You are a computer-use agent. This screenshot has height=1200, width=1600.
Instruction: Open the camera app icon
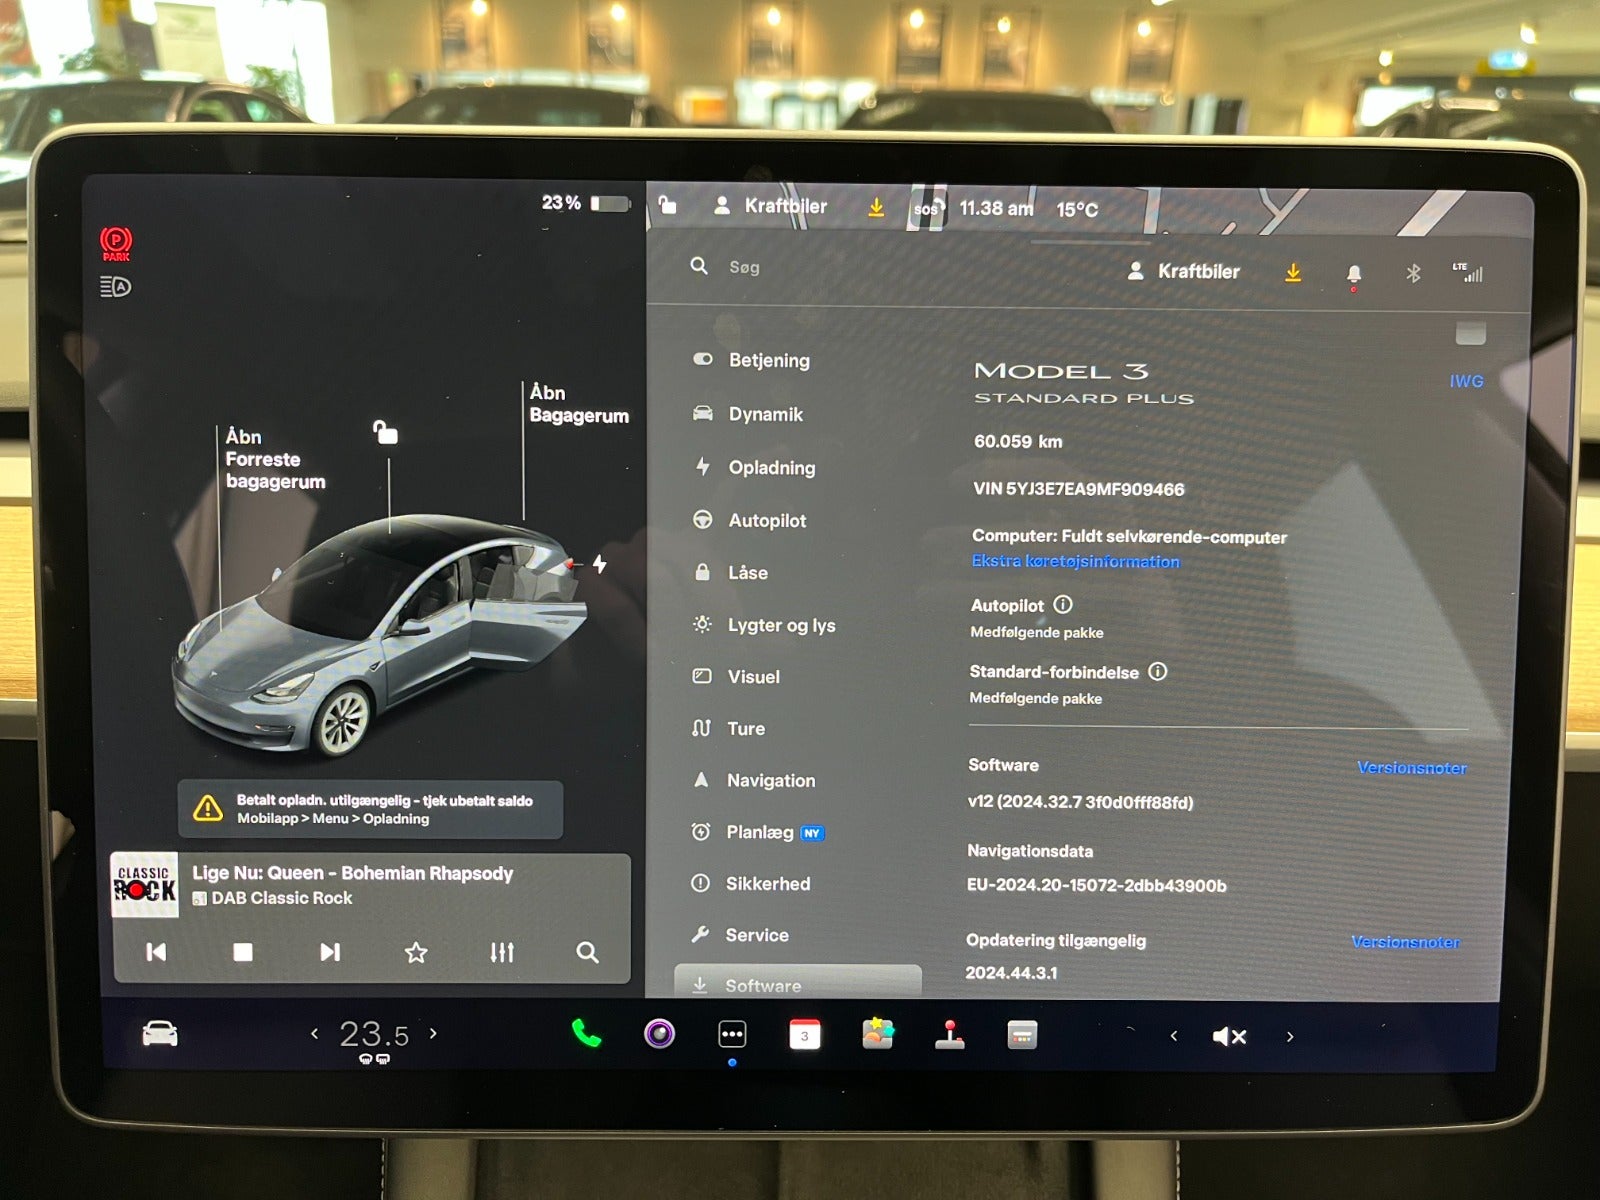pos(659,1034)
